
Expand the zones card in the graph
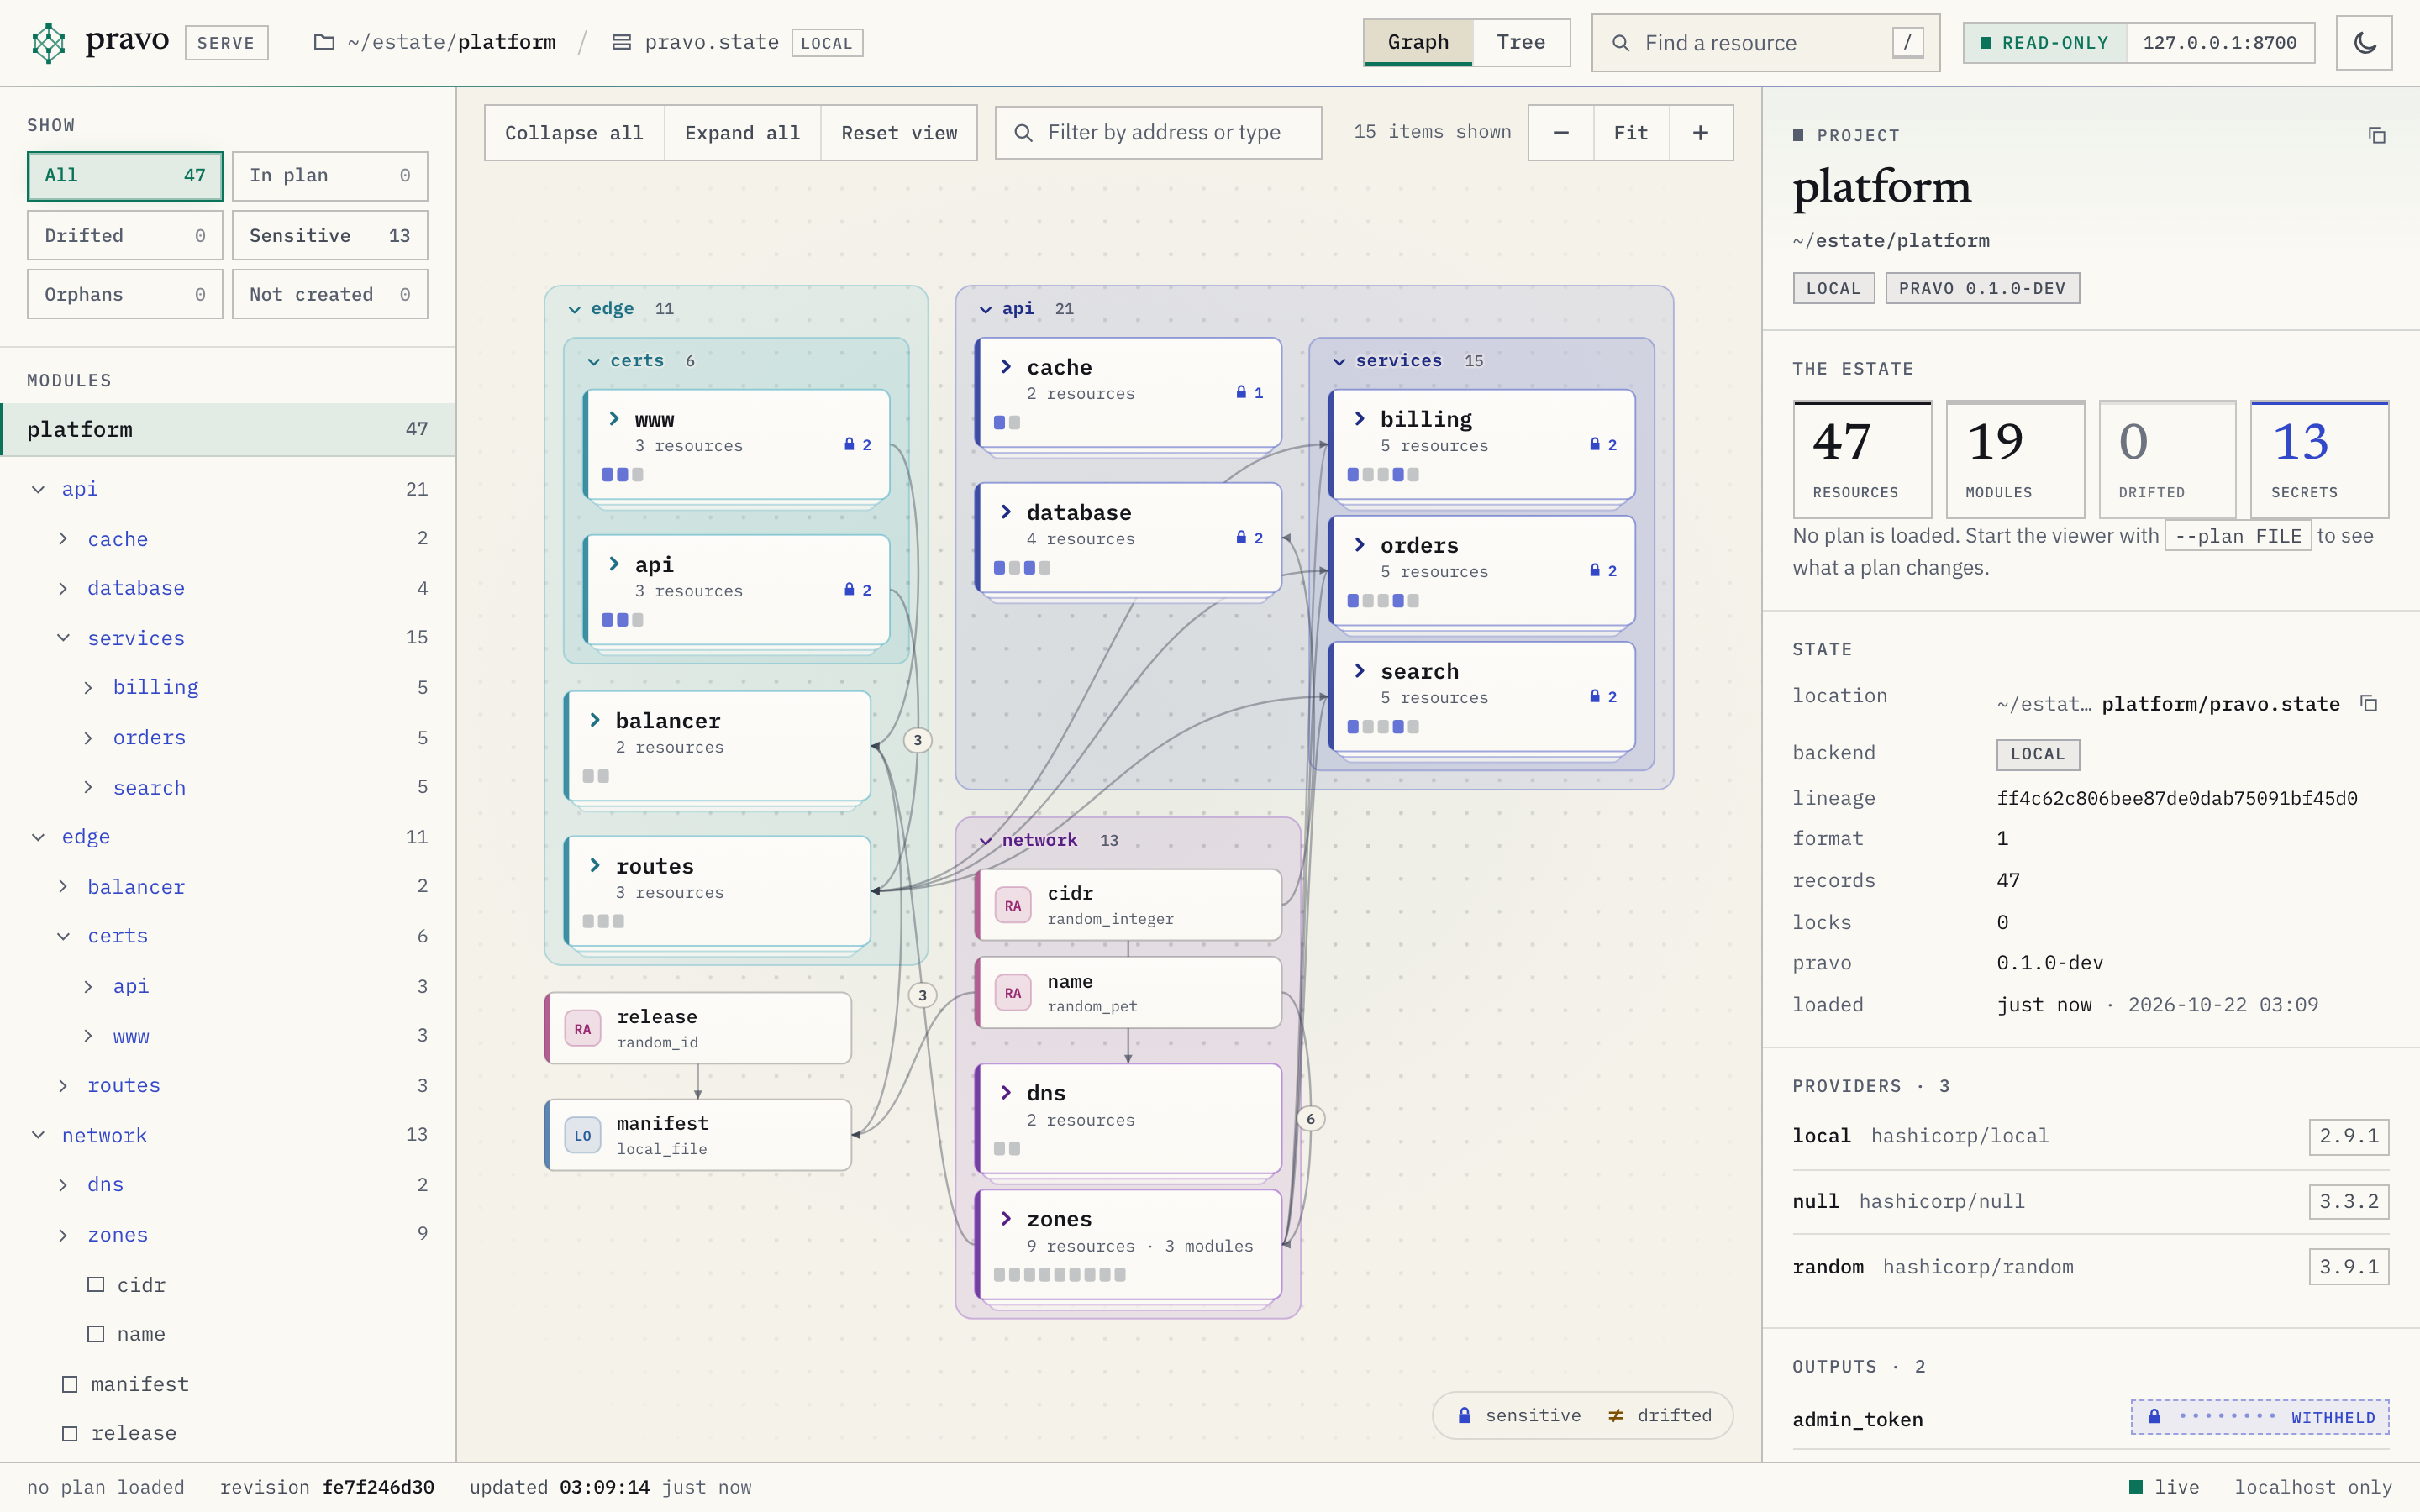click(1006, 1218)
